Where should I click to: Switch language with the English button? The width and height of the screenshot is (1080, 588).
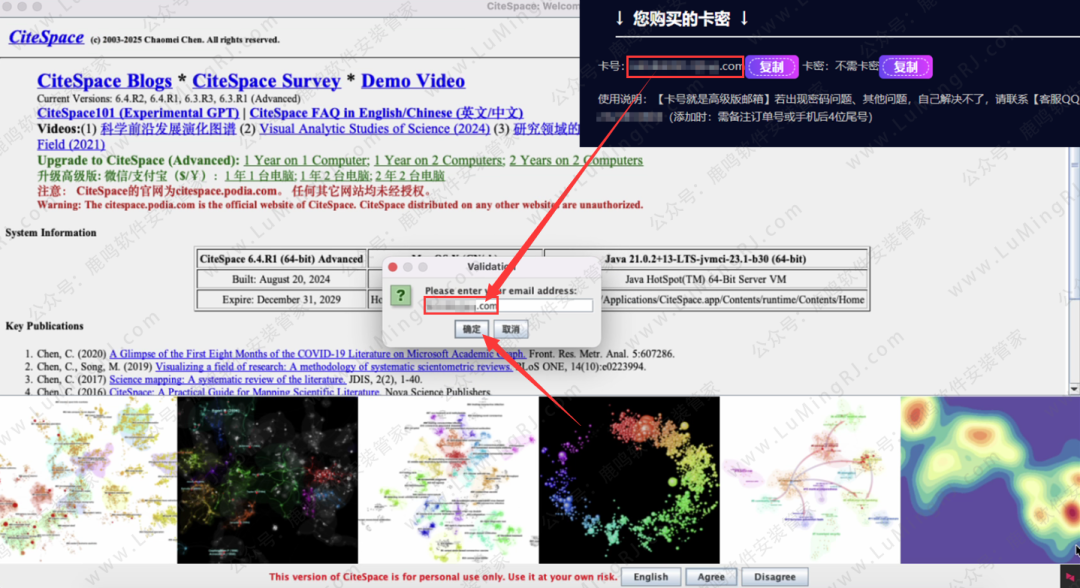[651, 577]
